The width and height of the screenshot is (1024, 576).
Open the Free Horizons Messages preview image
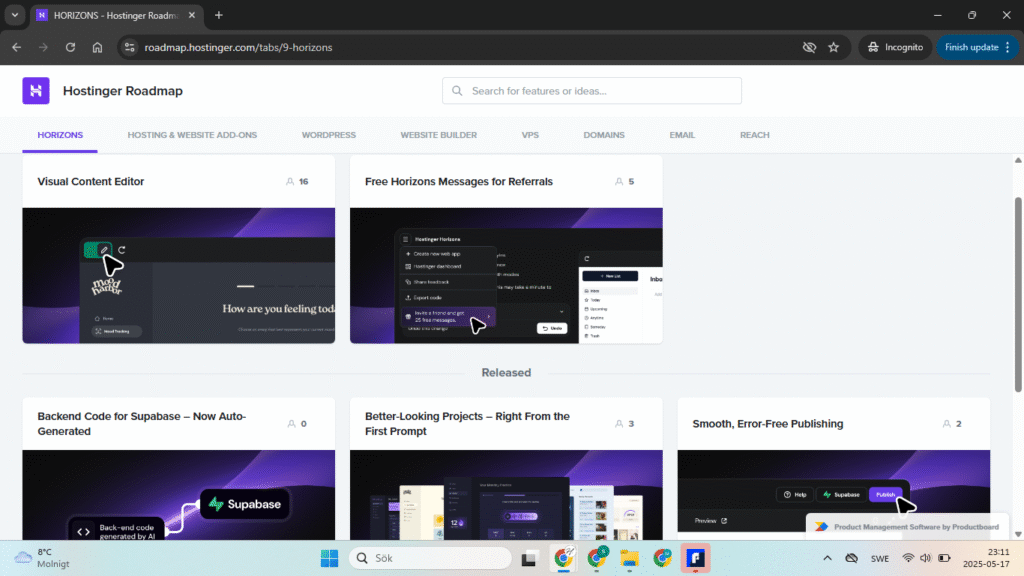pos(506,276)
